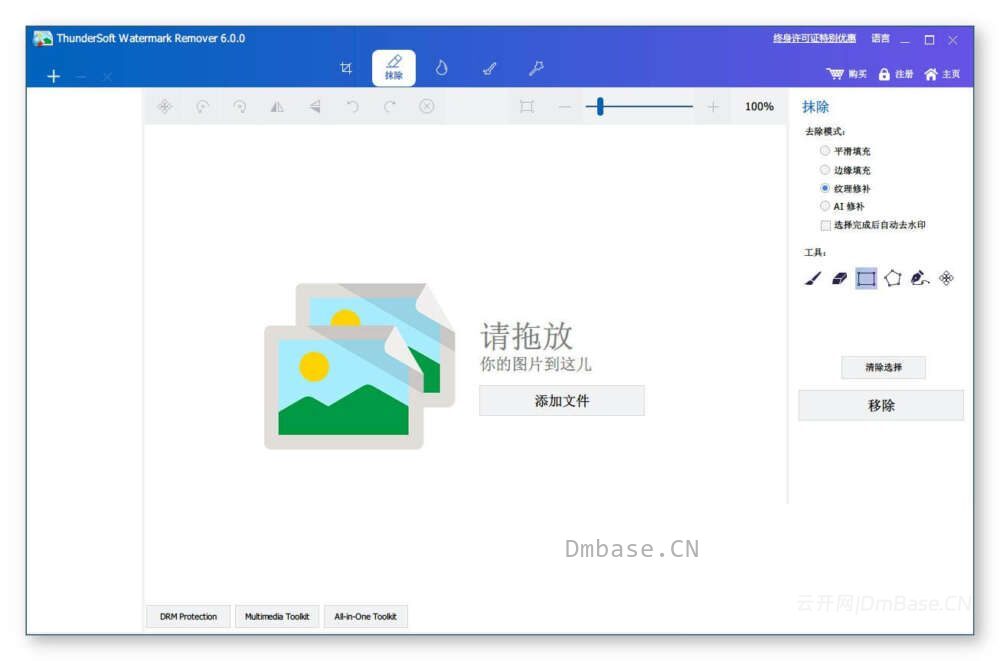Select the brush selection tool

tap(812, 278)
